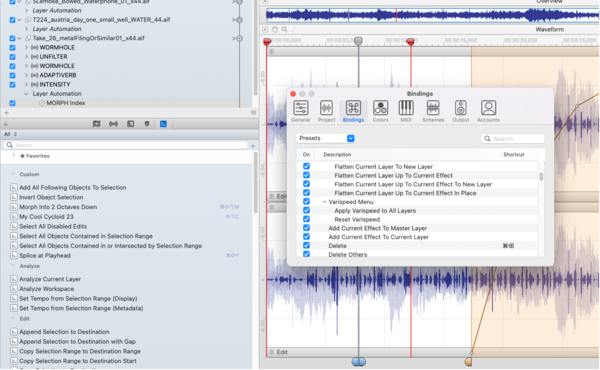Viewport: 600px width, 370px height.
Task: Collapse the Varispeed Menu group
Action: click(x=324, y=202)
